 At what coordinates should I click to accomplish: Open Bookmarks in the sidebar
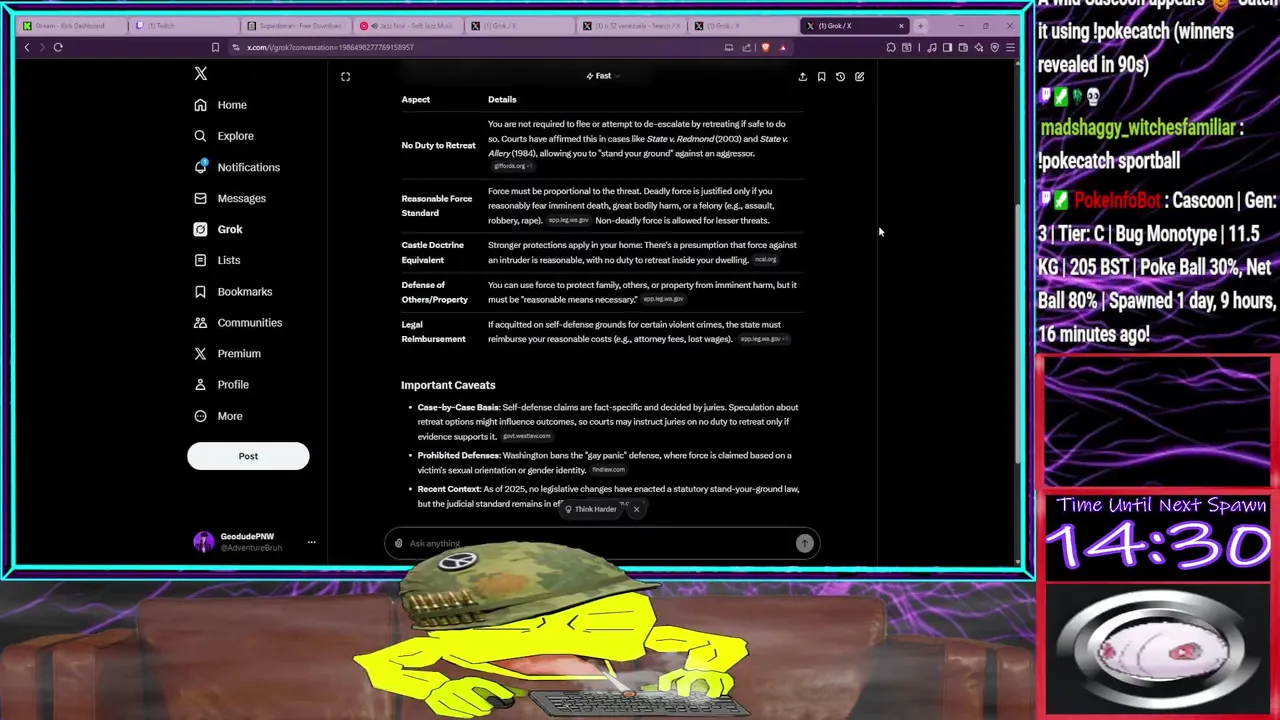(233, 291)
